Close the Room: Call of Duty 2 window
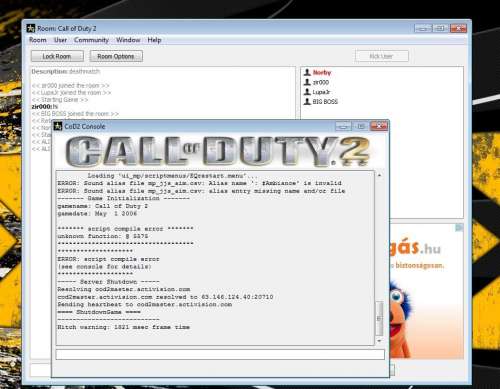 point(458,28)
